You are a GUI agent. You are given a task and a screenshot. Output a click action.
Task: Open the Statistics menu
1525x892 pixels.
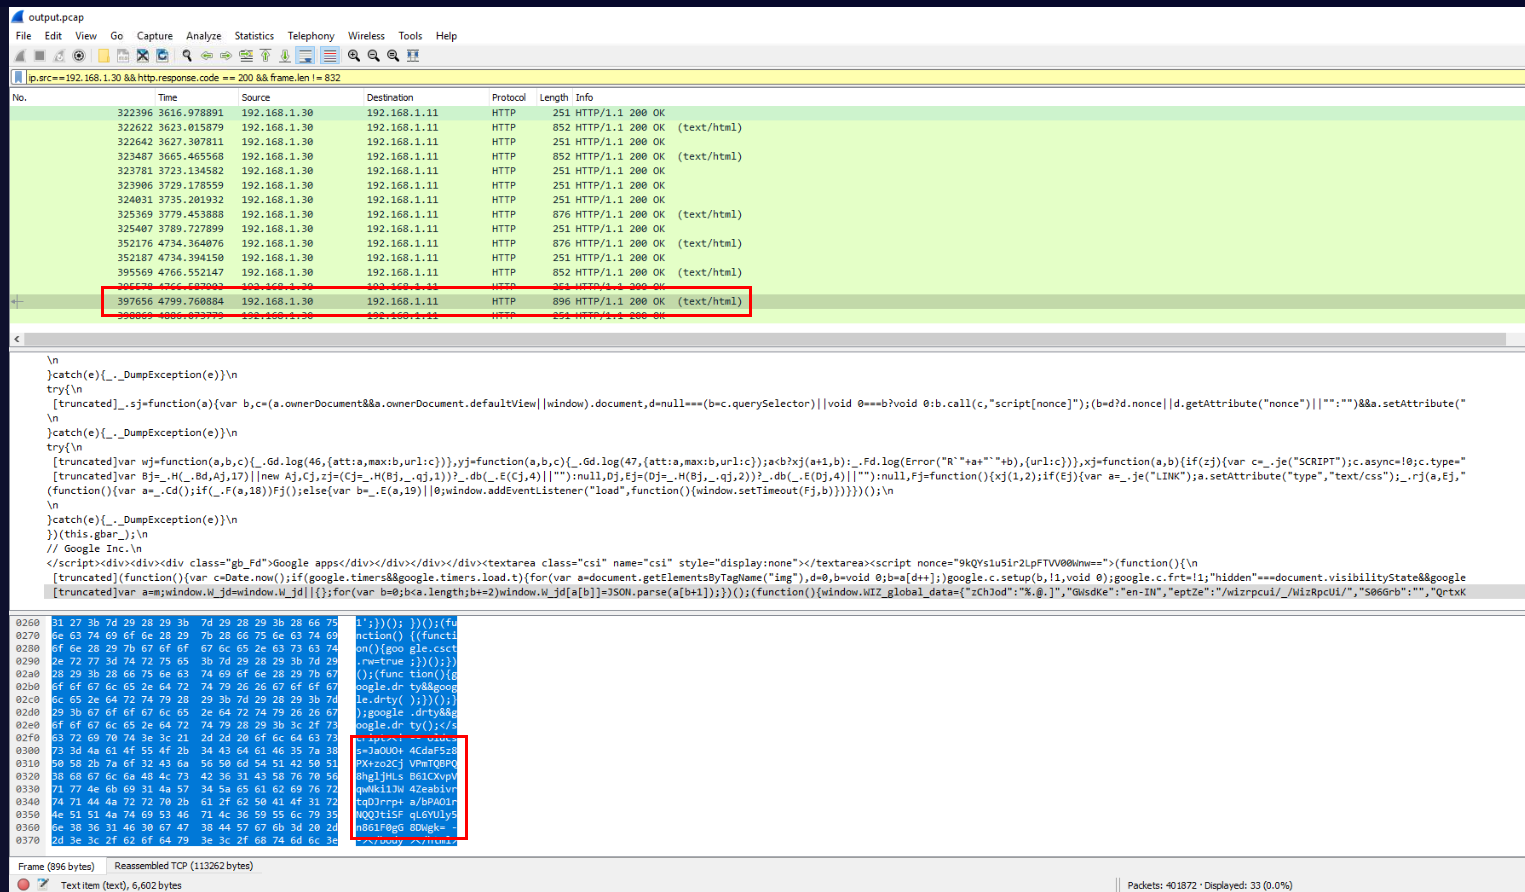coord(254,36)
